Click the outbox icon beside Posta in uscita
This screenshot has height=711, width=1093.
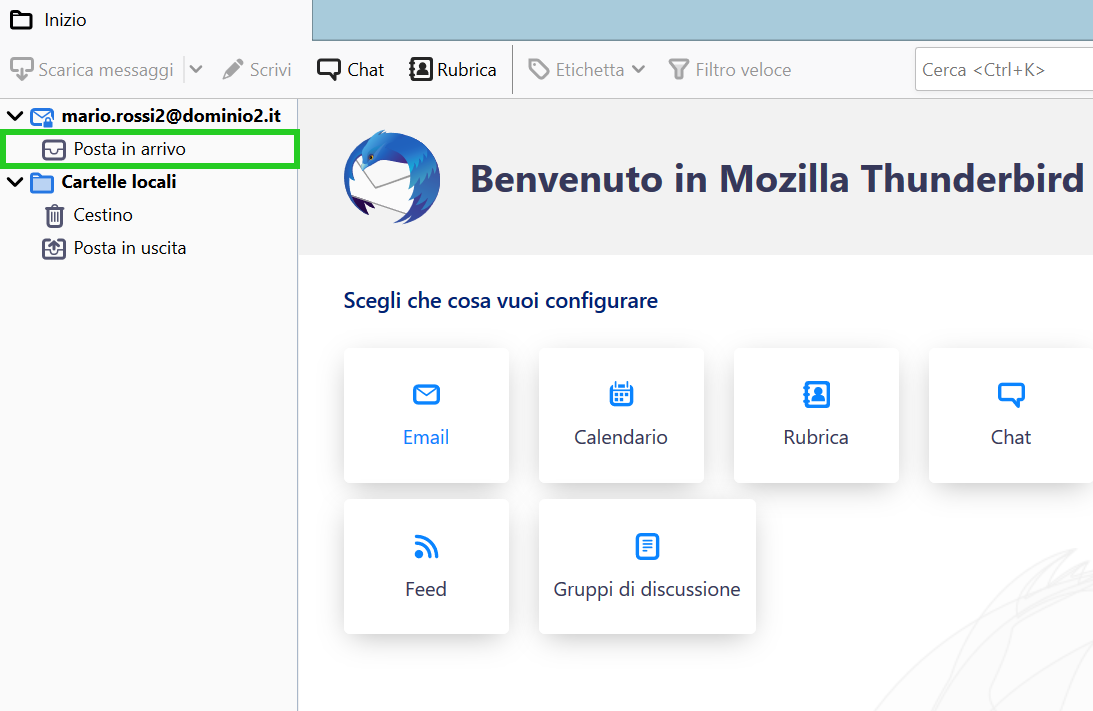pos(54,249)
